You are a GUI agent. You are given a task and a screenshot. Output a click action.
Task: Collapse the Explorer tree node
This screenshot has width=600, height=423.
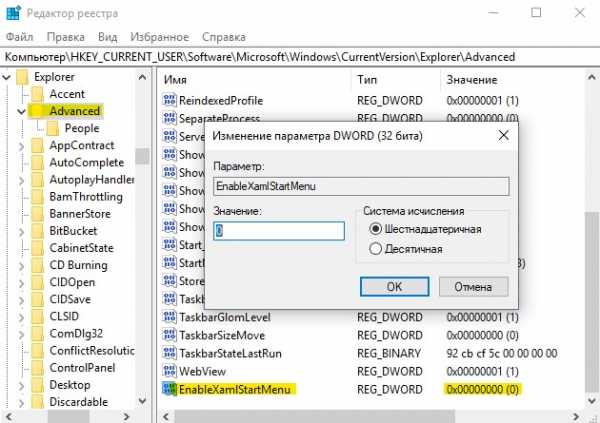coord(7,77)
